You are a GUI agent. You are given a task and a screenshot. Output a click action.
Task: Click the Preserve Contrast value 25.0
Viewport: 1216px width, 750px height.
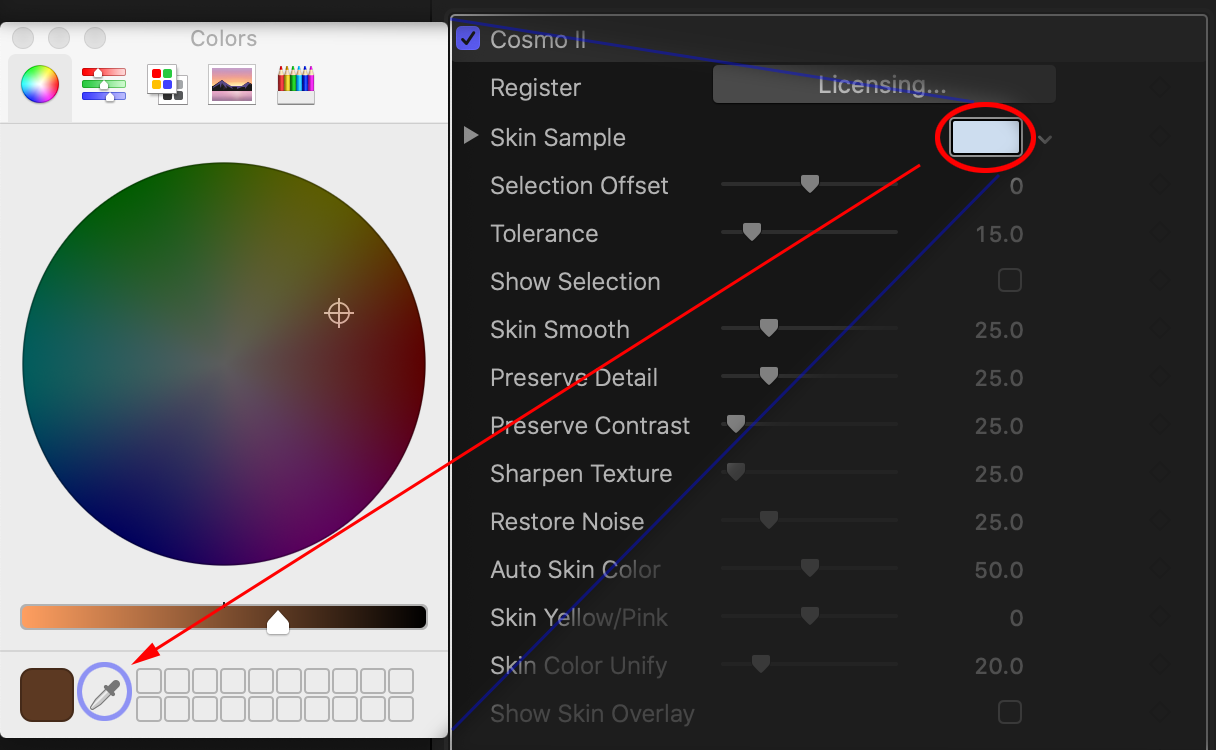coord(999,426)
